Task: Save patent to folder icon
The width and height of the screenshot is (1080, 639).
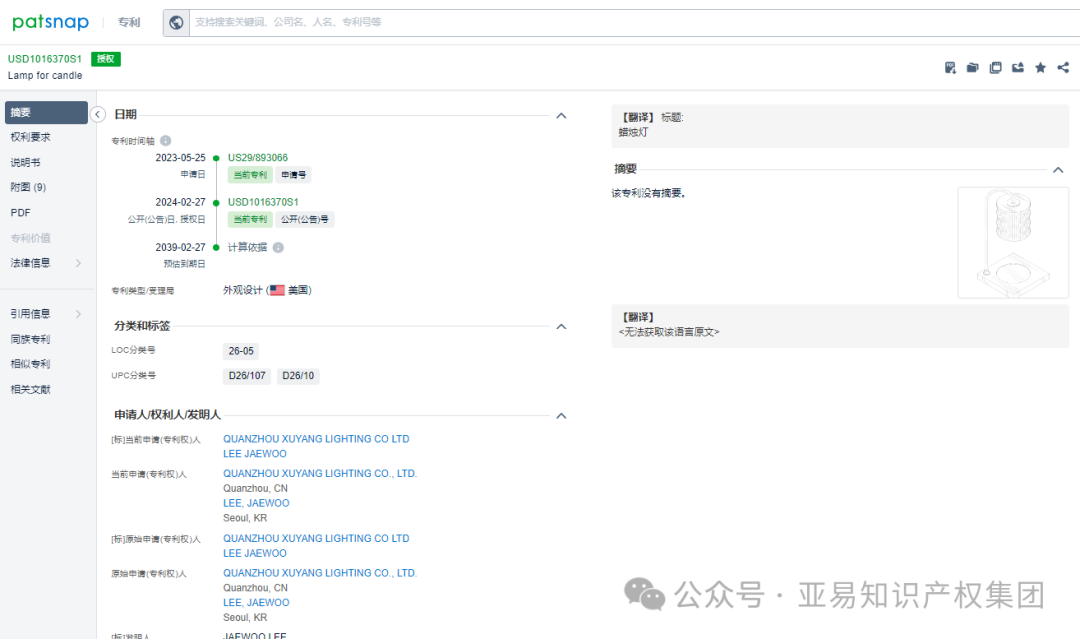Action: [973, 67]
